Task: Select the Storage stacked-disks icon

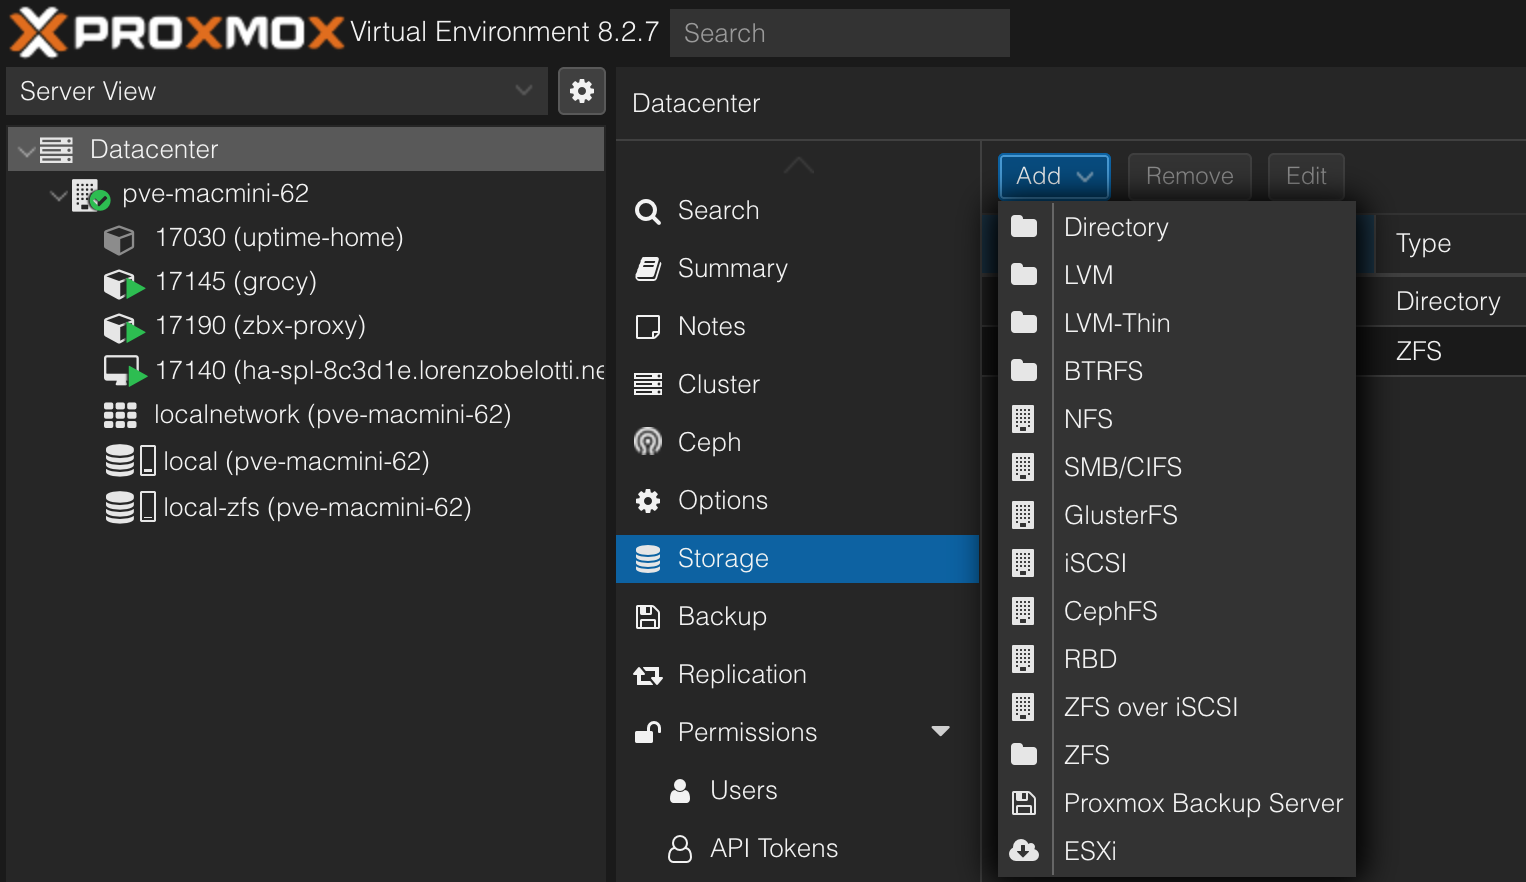Action: [647, 558]
